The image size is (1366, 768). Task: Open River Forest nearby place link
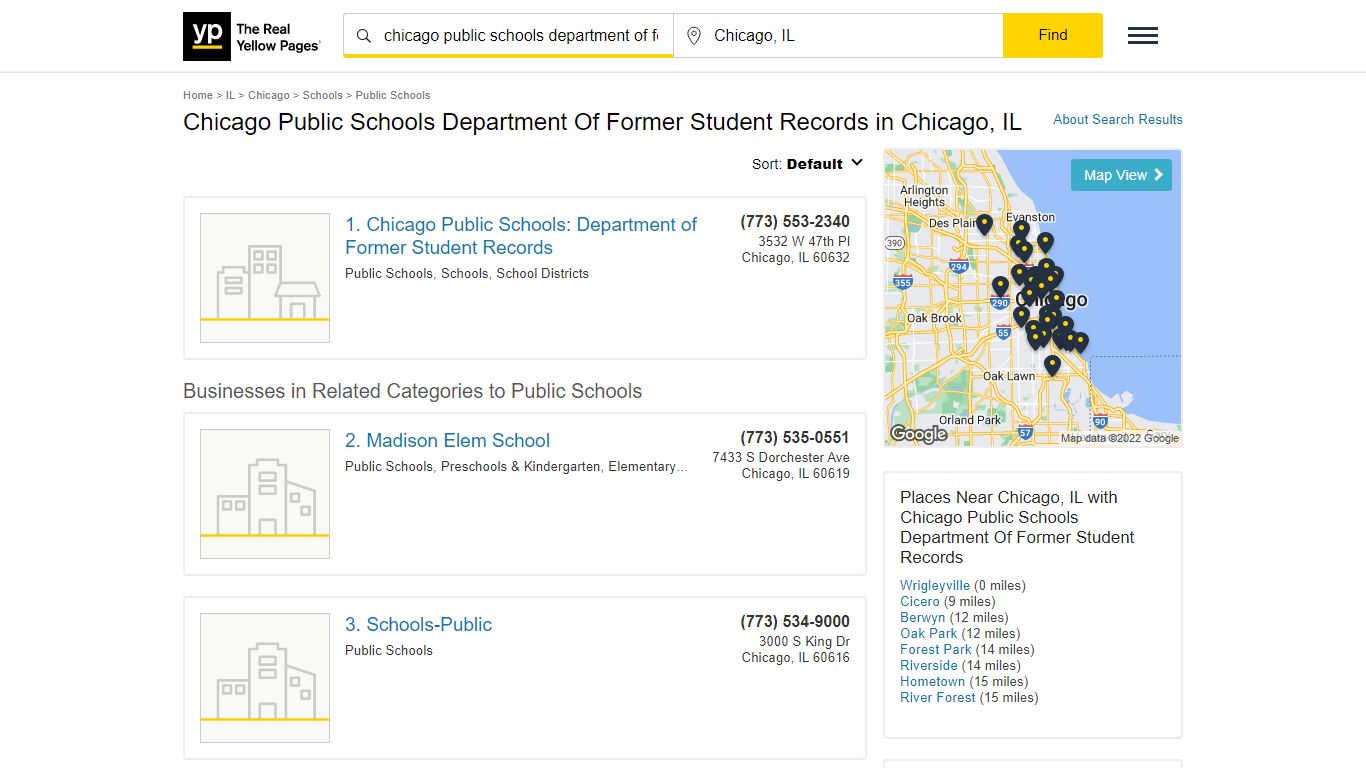pyautogui.click(x=938, y=697)
